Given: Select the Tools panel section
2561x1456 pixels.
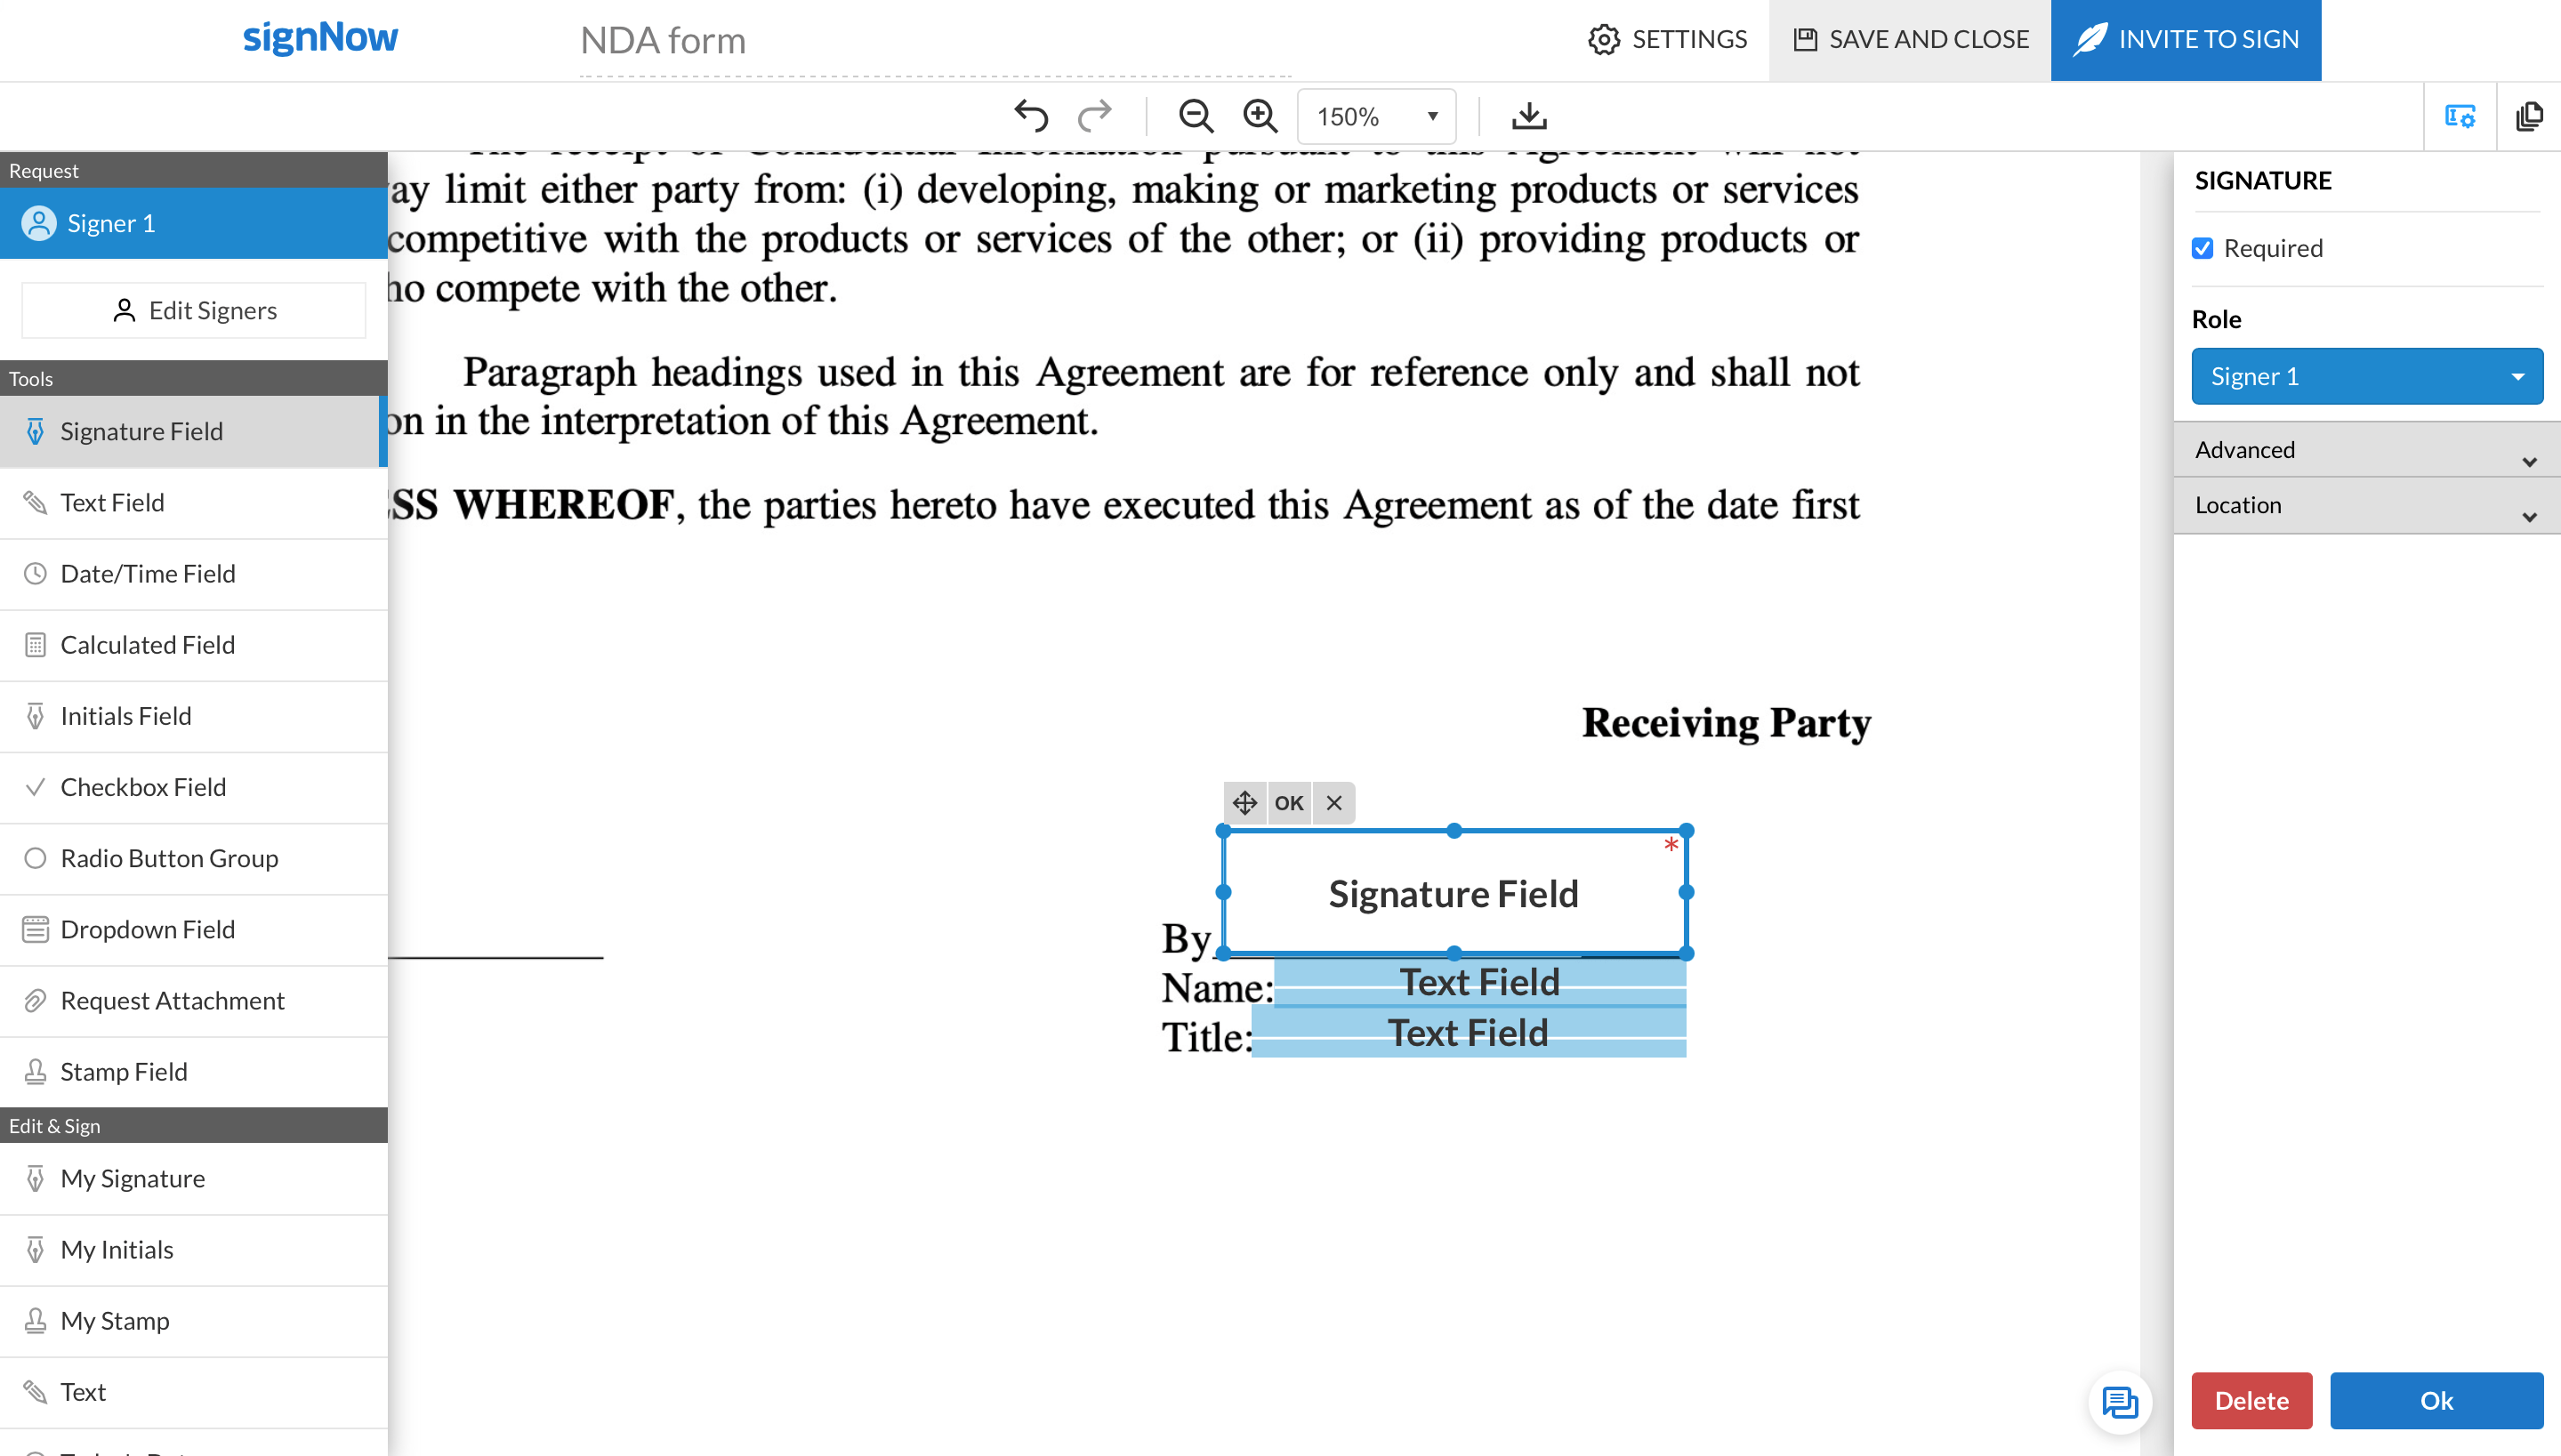Looking at the screenshot, I should click(194, 378).
